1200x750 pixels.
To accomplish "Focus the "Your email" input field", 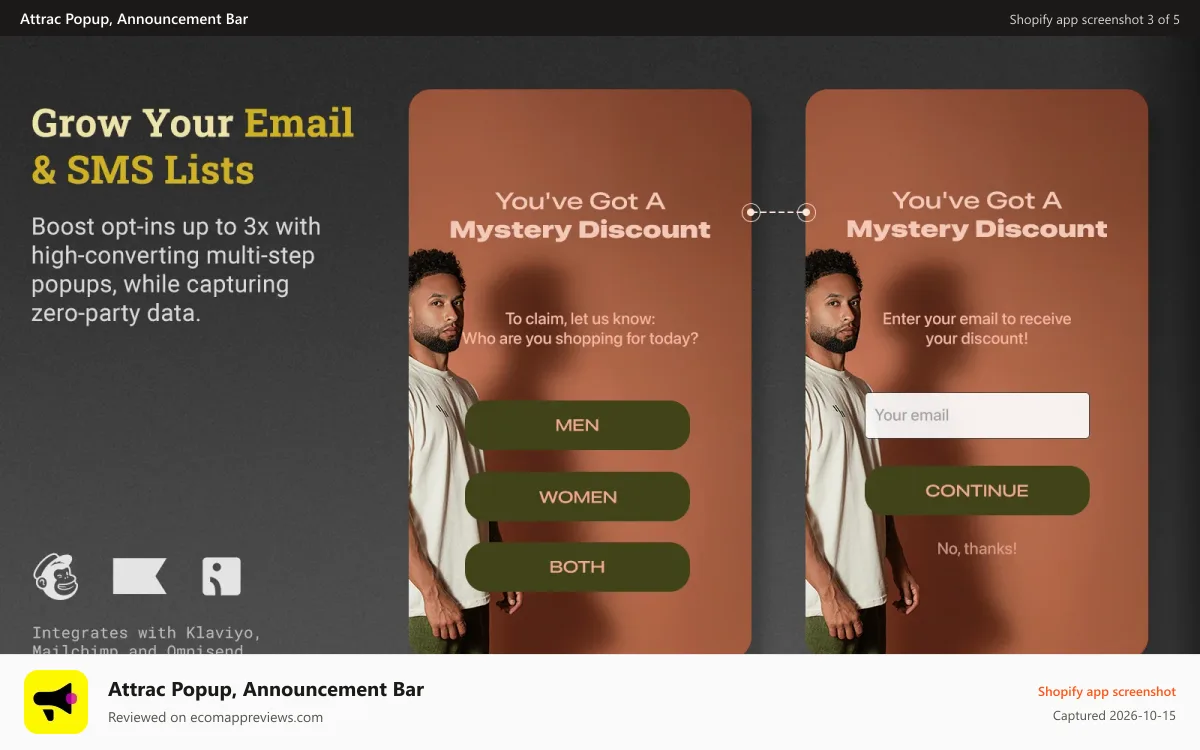I will (977, 415).
